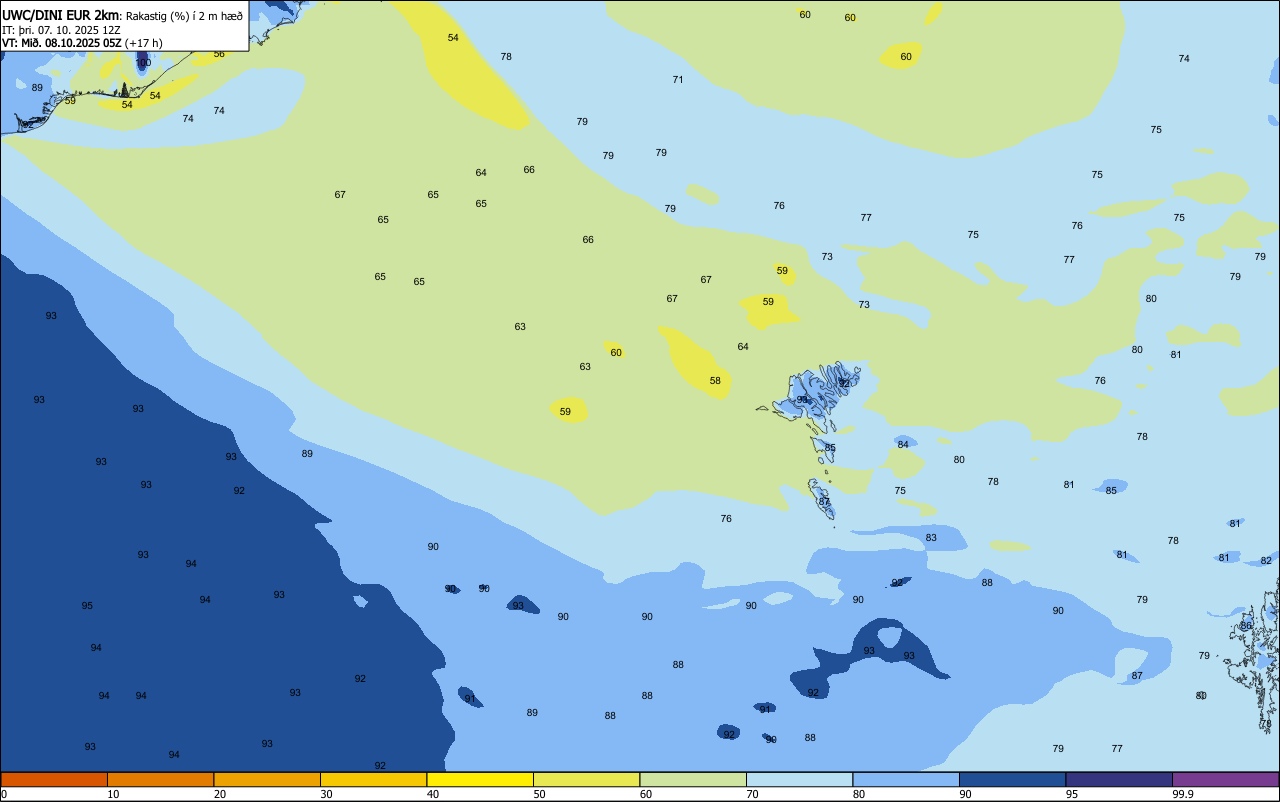Click the pale blue 70–80 legend swatch
Screen dimensions: 1280x802
[799, 779]
